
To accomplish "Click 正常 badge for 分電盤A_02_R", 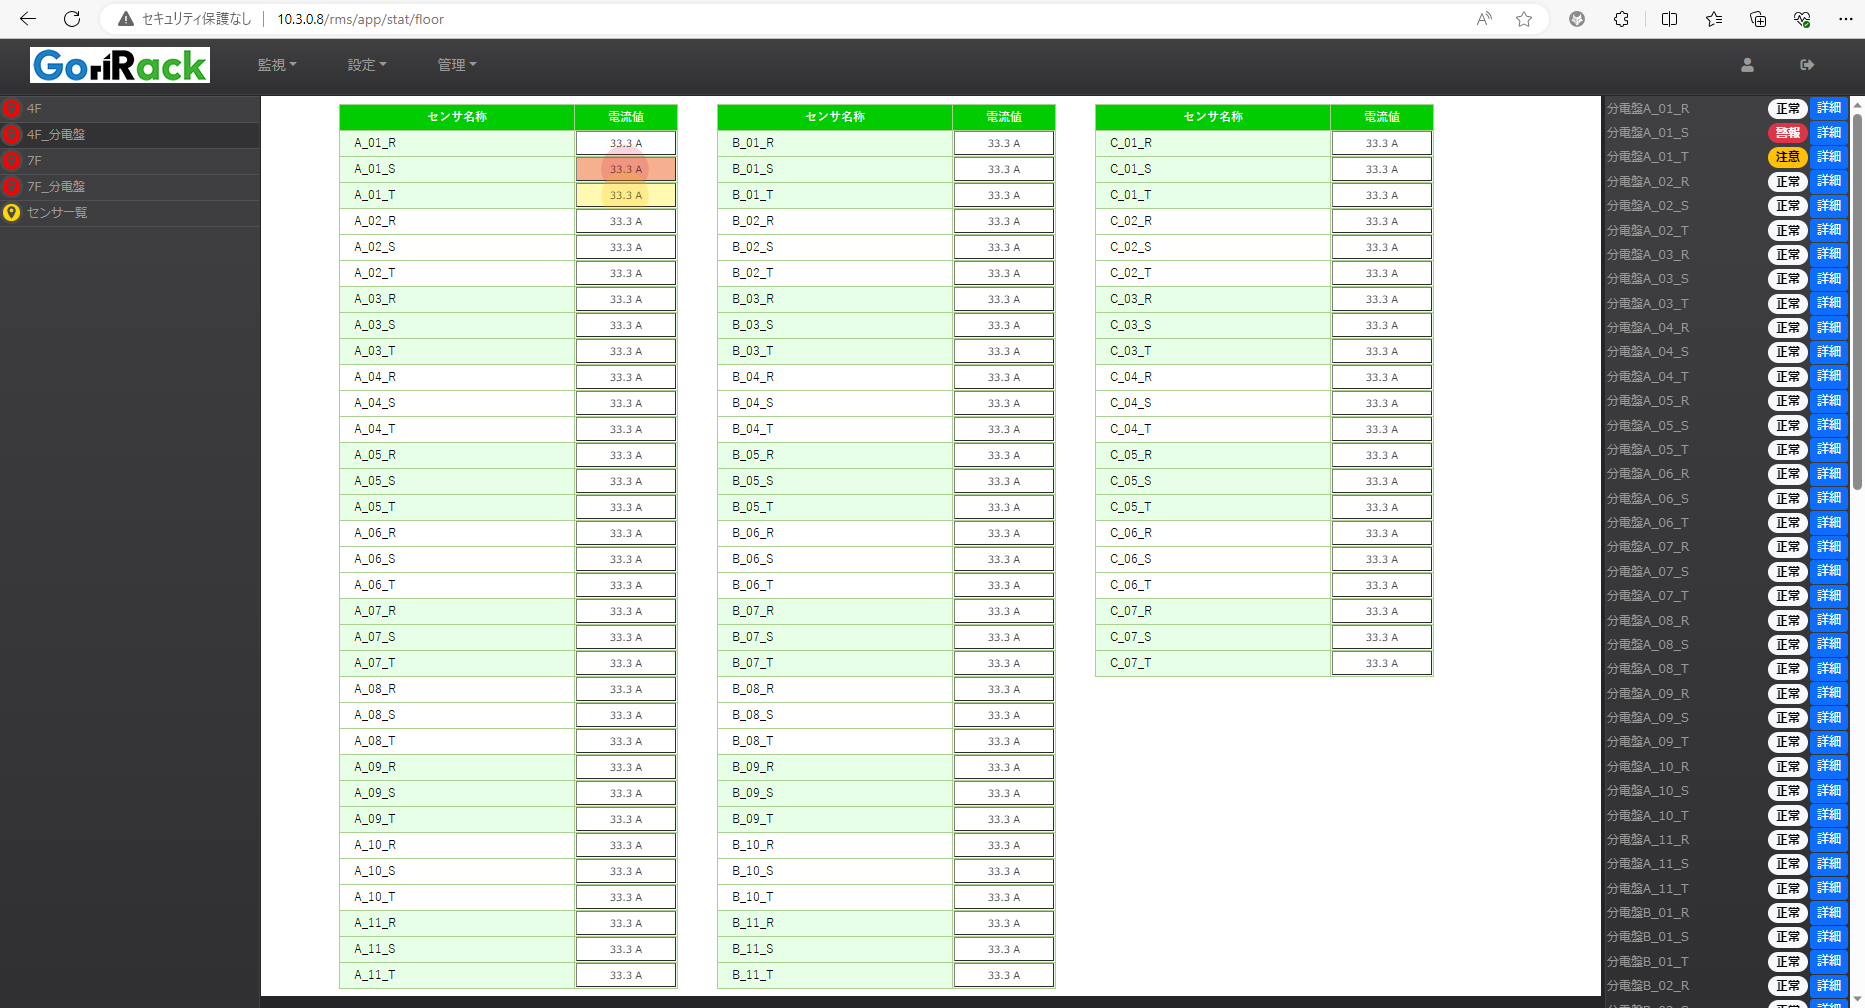I will tap(1788, 181).
